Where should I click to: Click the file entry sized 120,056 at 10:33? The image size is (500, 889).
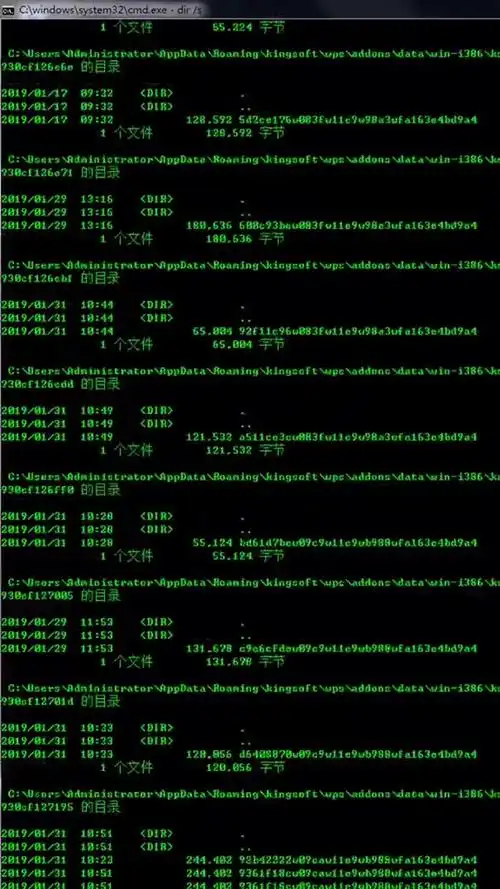point(239,755)
